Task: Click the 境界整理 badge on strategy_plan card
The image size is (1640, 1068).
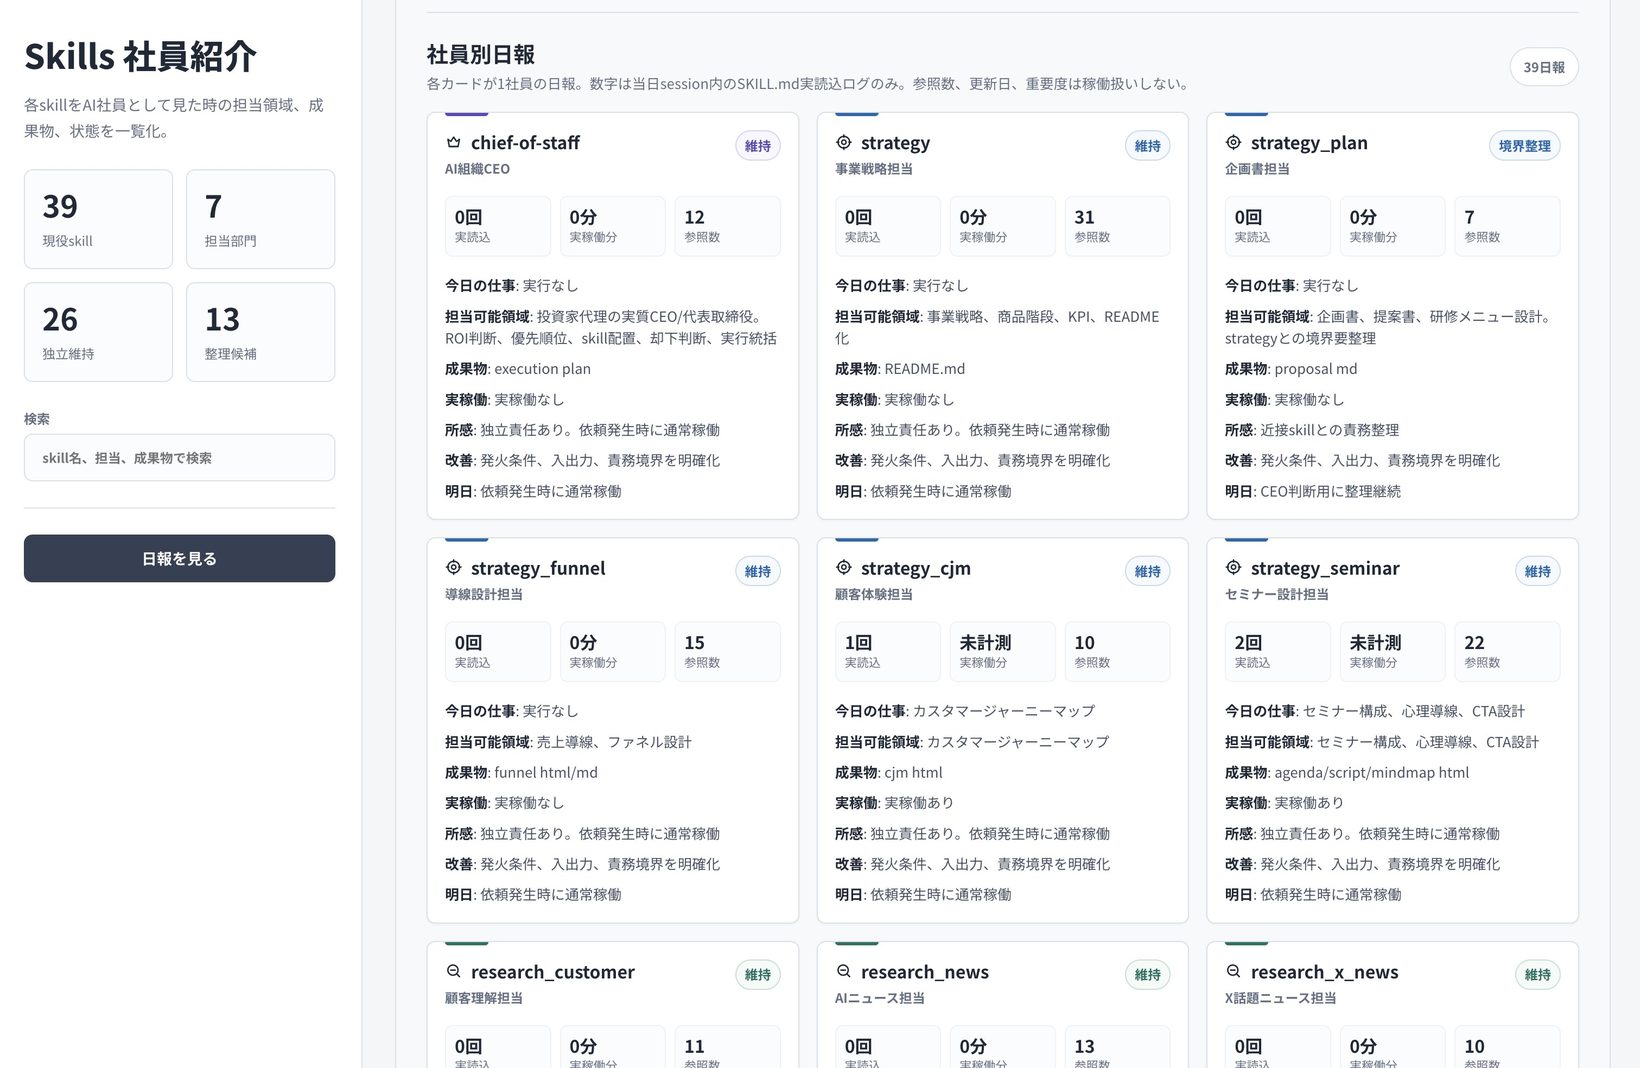Action: click(1525, 146)
